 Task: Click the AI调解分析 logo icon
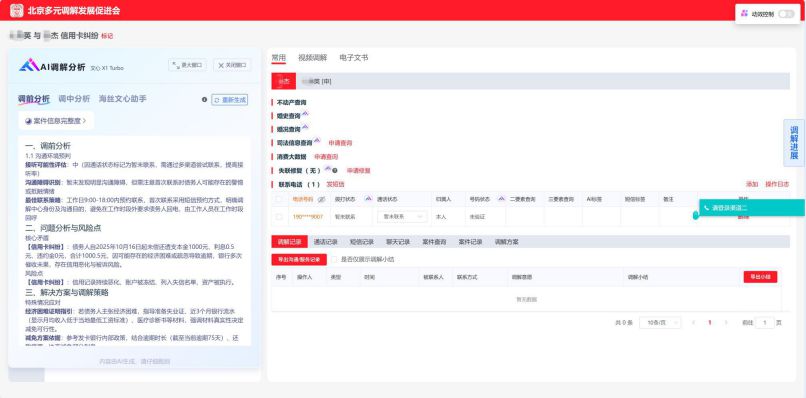point(29,65)
